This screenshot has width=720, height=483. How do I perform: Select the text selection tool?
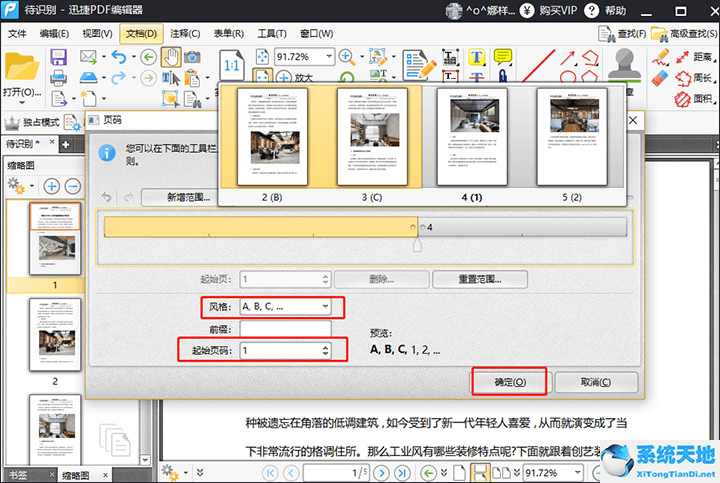[171, 78]
